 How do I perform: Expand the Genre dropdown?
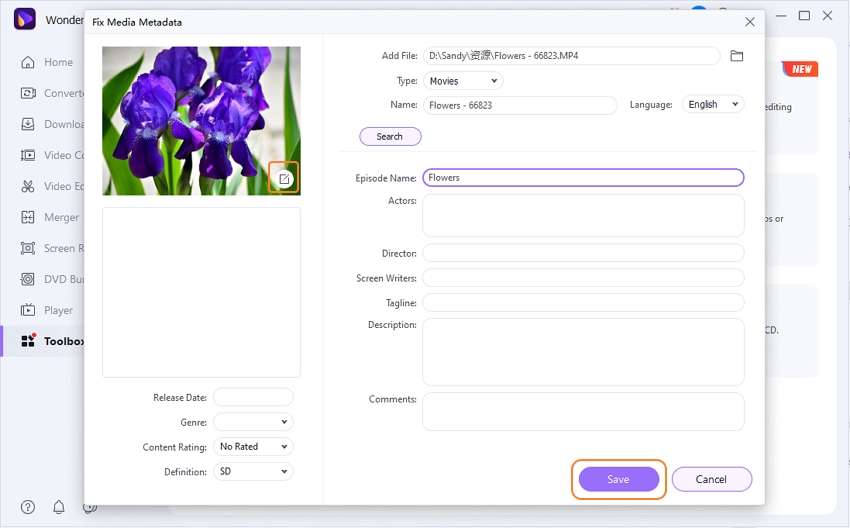pos(253,422)
